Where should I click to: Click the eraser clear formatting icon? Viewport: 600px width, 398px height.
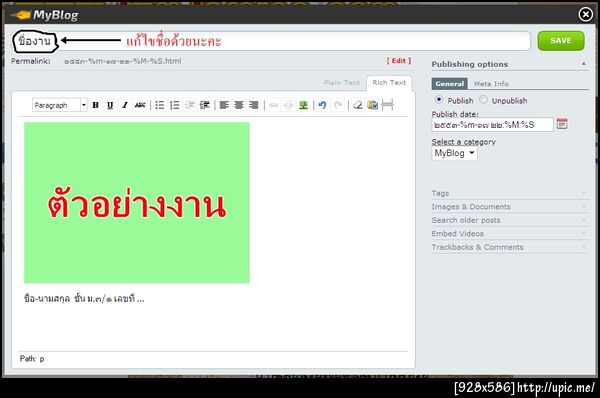[x=357, y=105]
